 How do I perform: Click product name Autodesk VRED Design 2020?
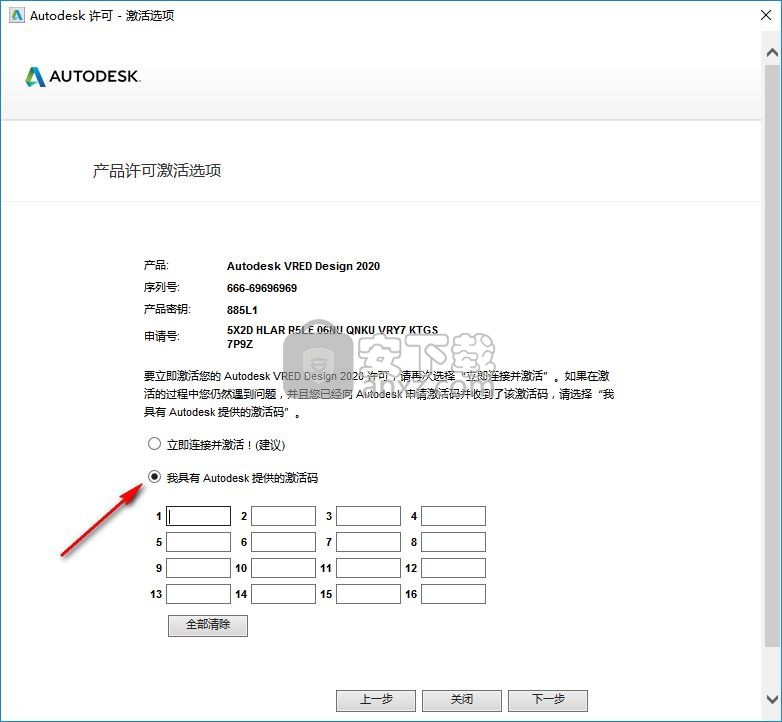303,266
